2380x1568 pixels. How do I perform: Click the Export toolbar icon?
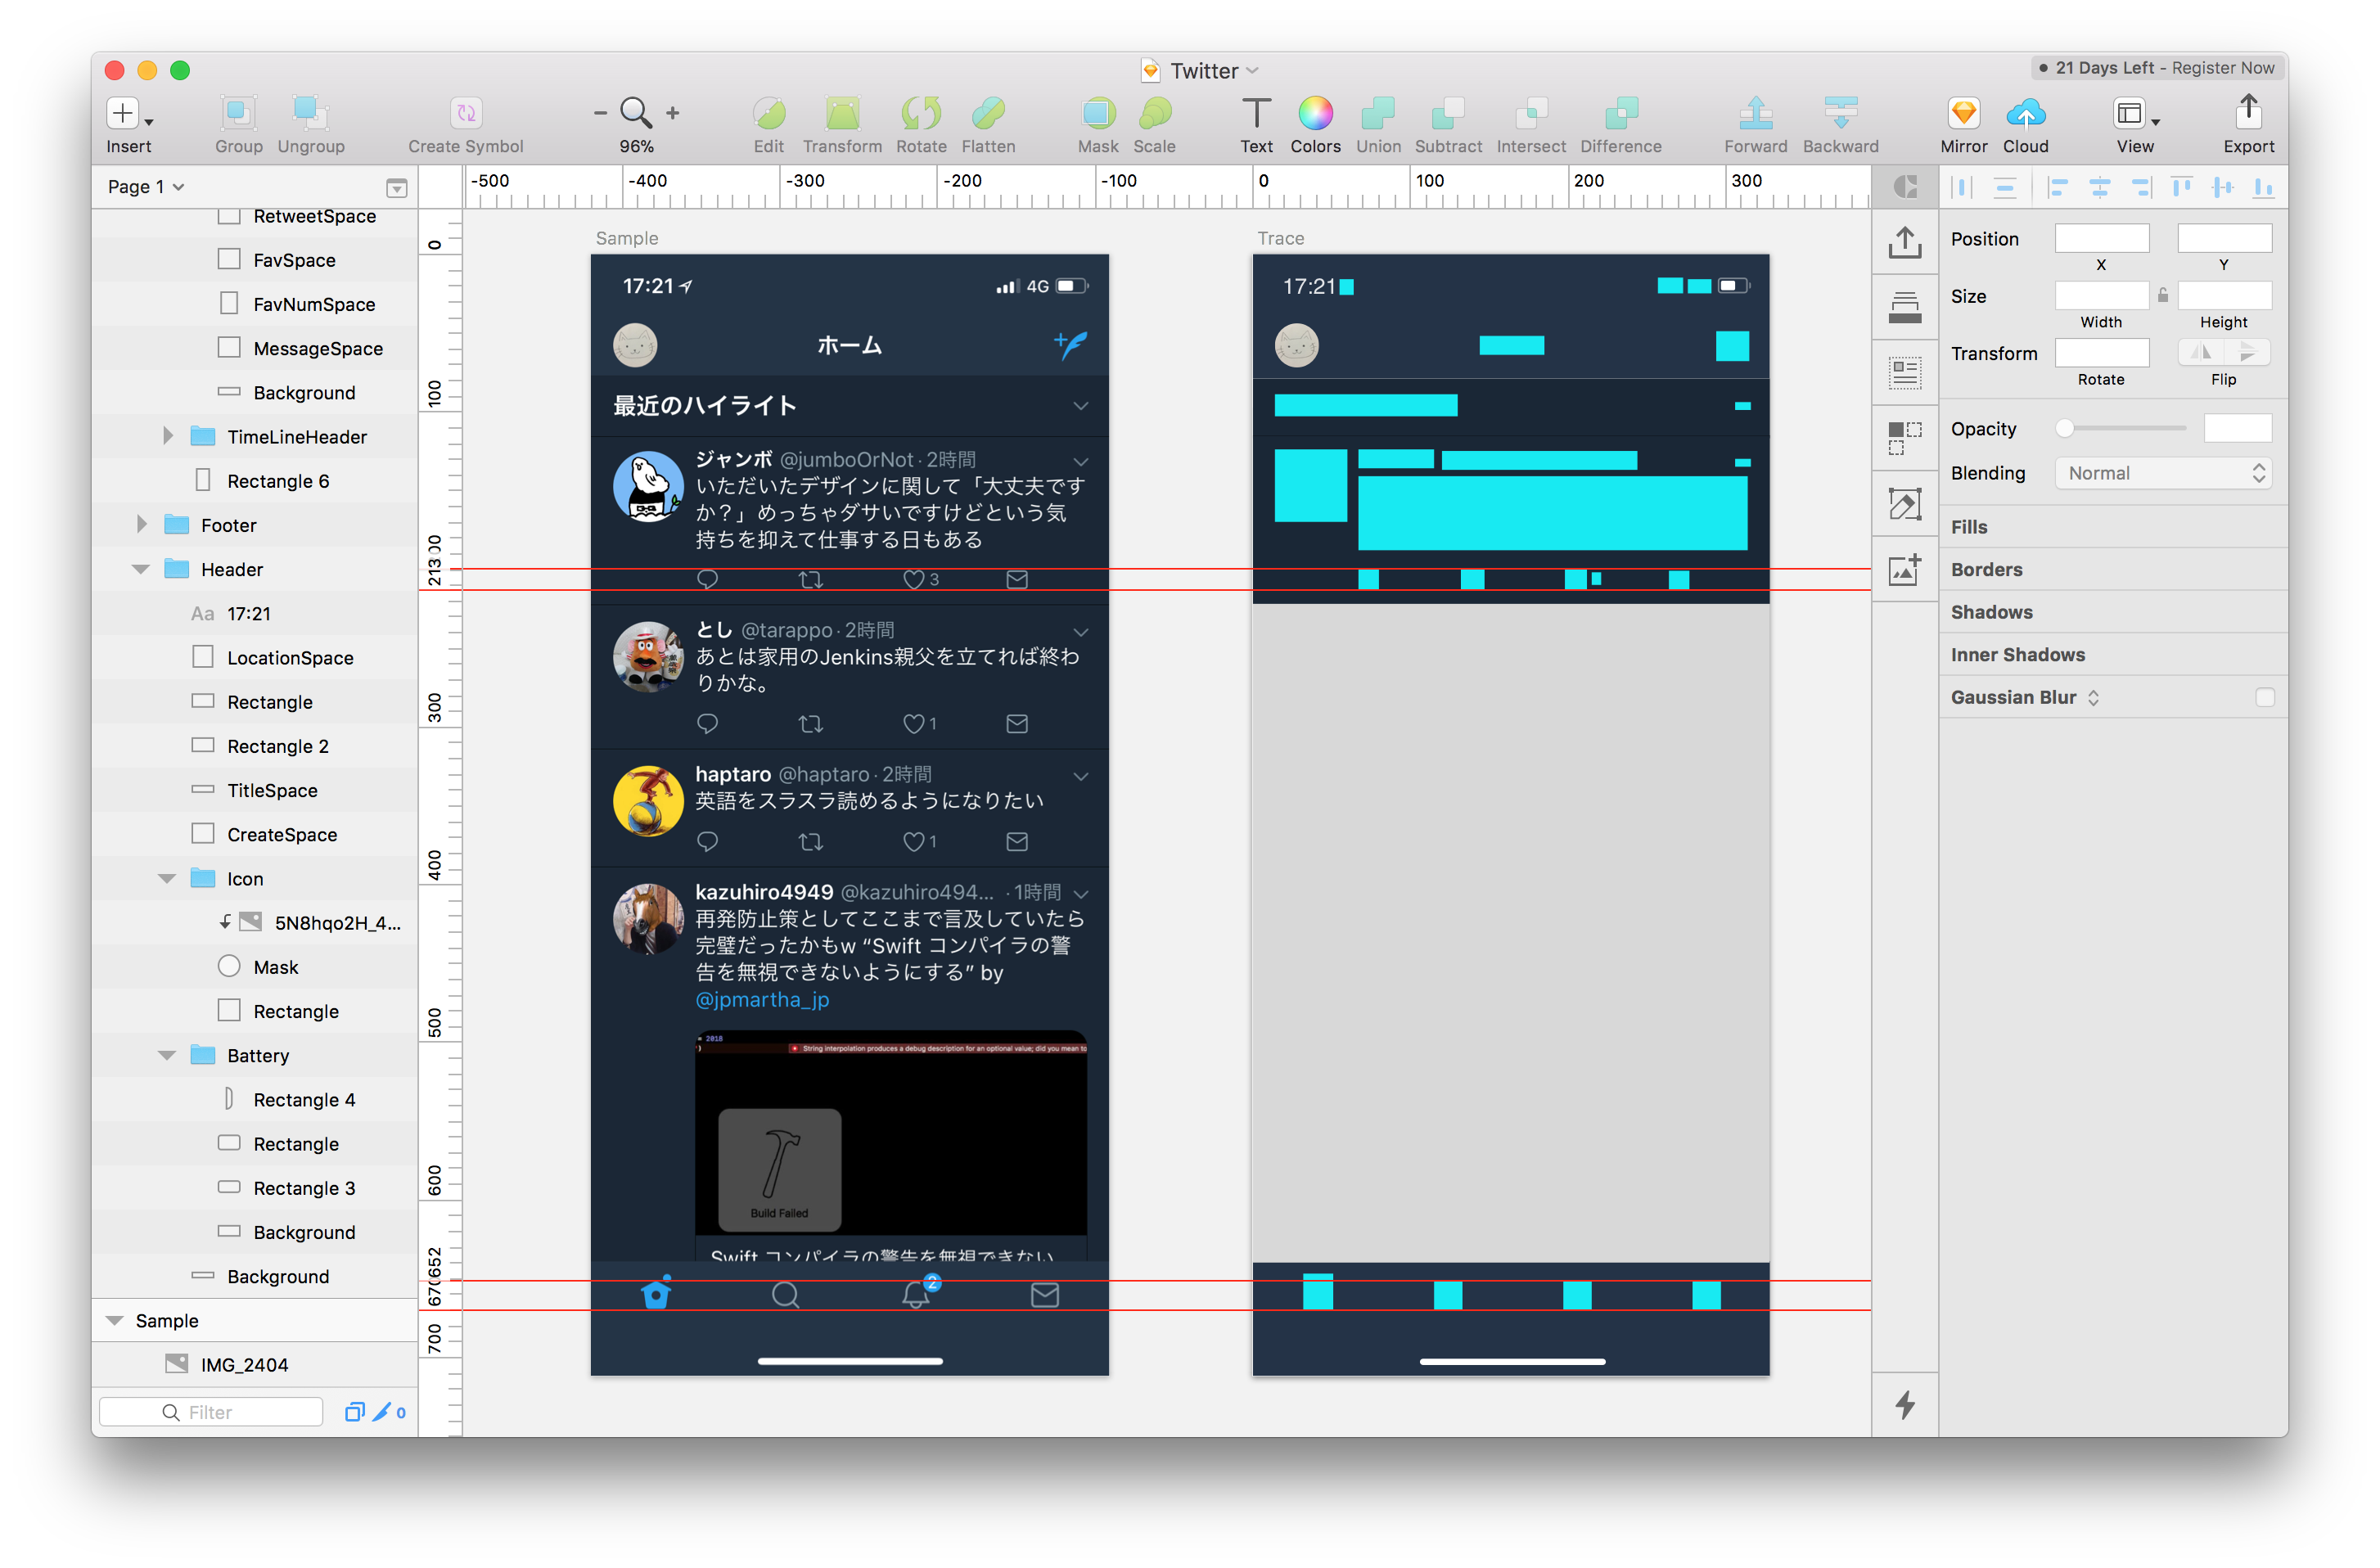click(x=2249, y=112)
